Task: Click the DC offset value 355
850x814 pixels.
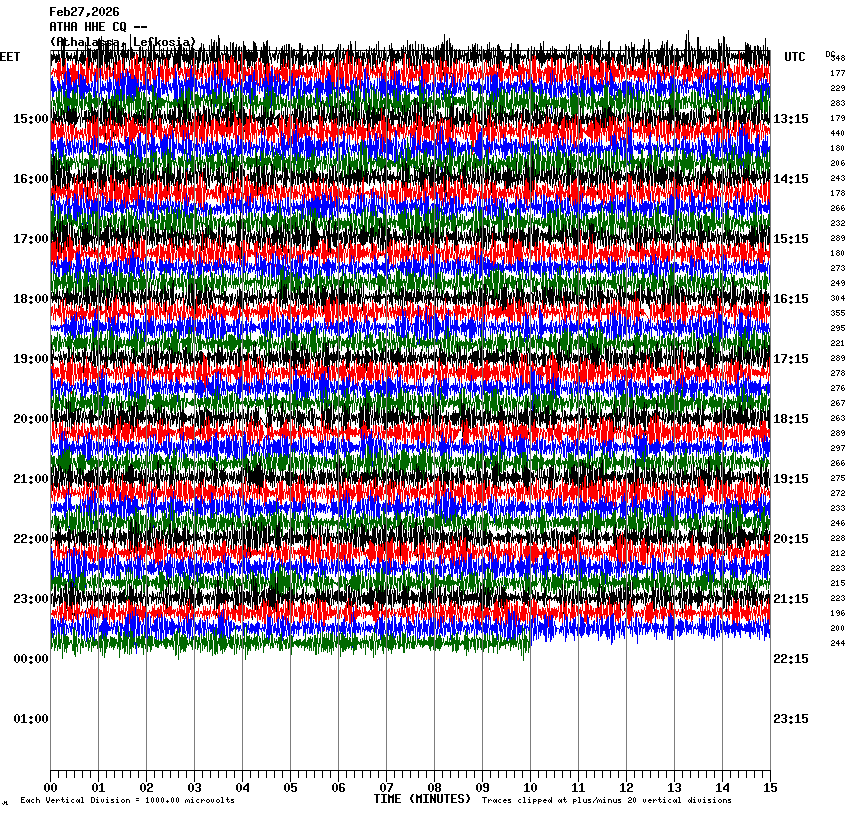Action: point(837,313)
